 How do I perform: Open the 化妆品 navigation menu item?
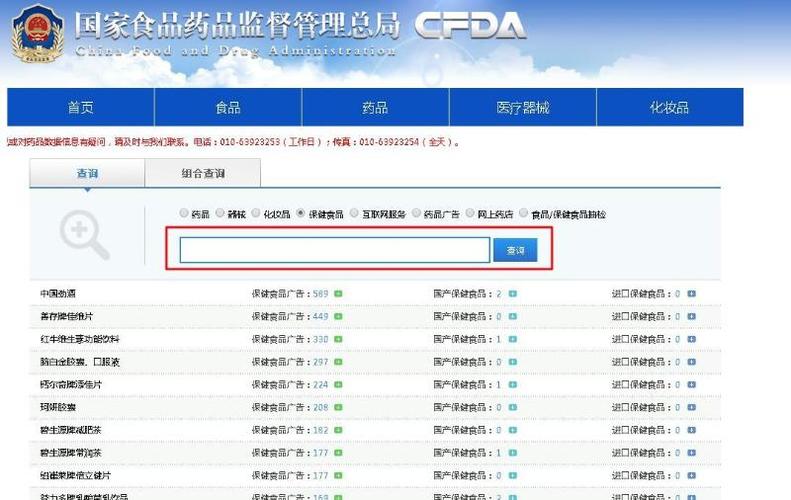pyautogui.click(x=670, y=107)
